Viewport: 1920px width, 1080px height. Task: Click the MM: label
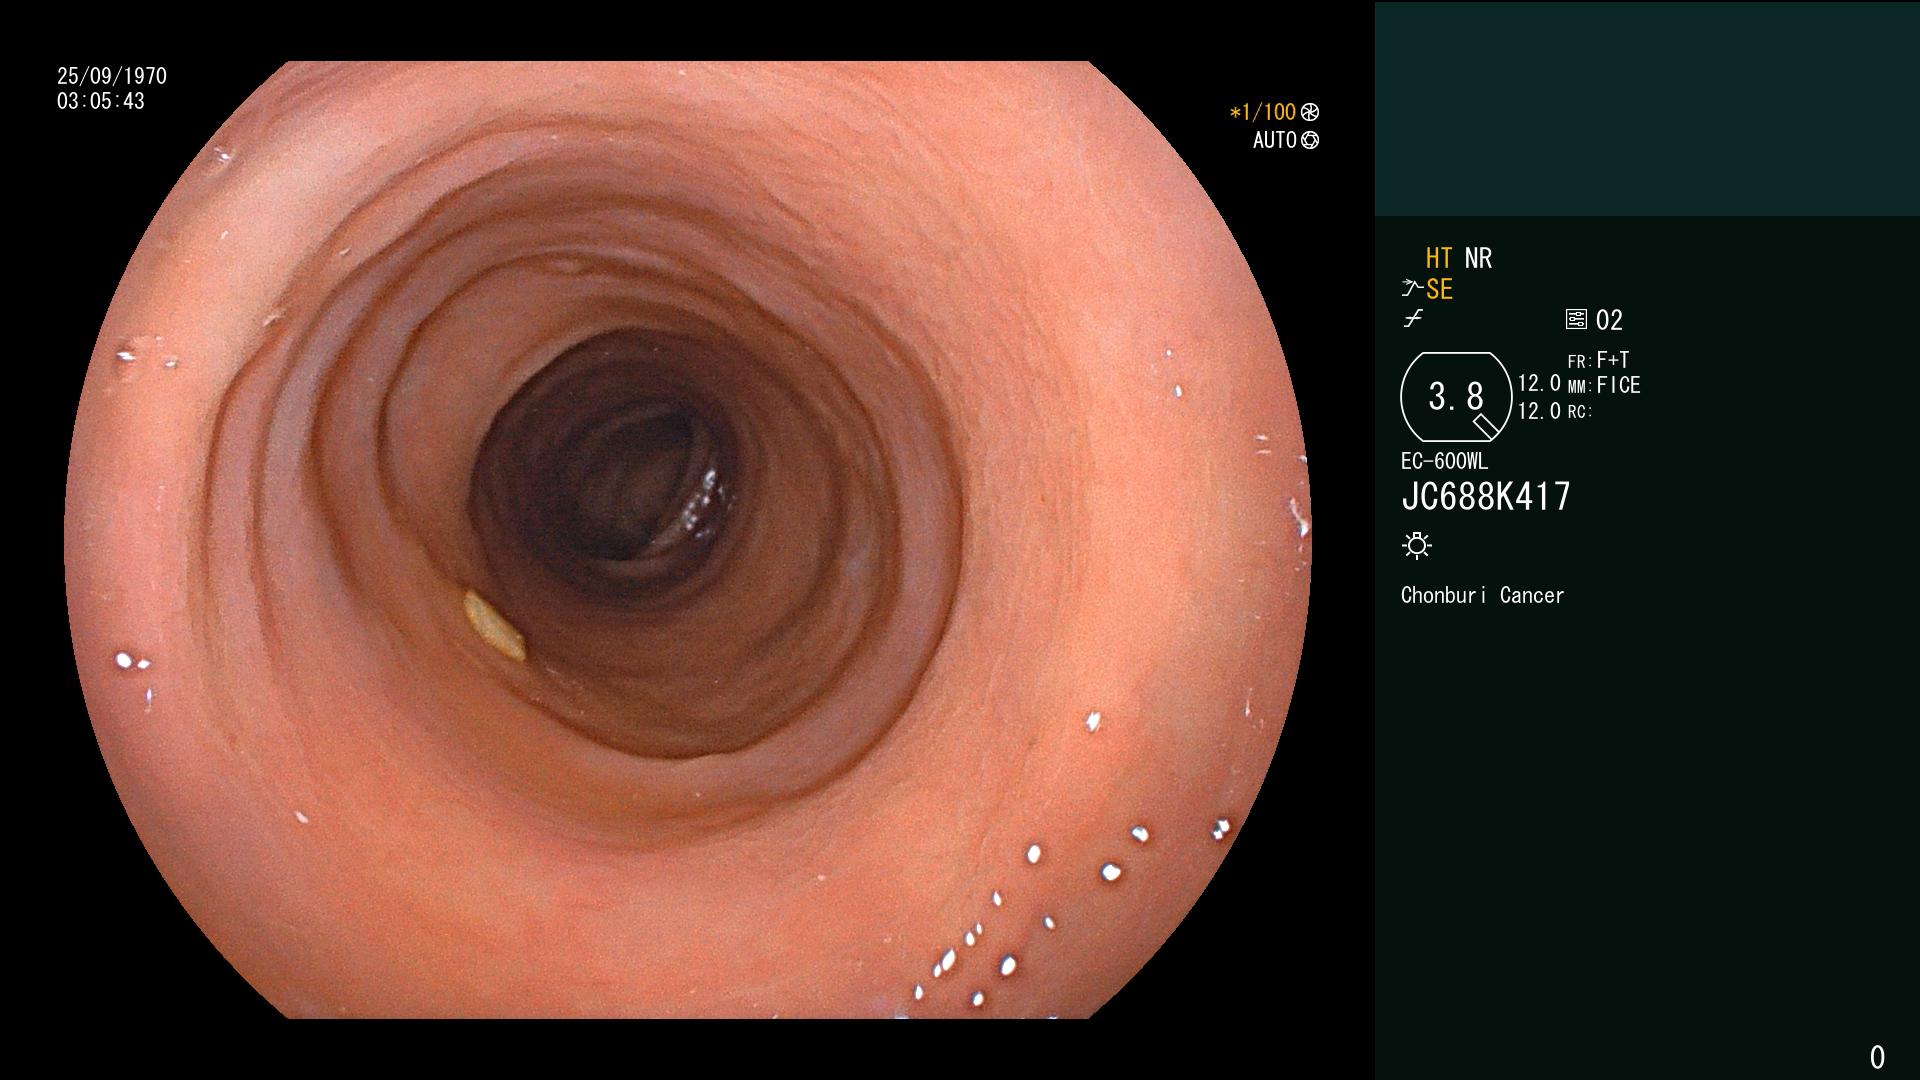coord(1579,387)
